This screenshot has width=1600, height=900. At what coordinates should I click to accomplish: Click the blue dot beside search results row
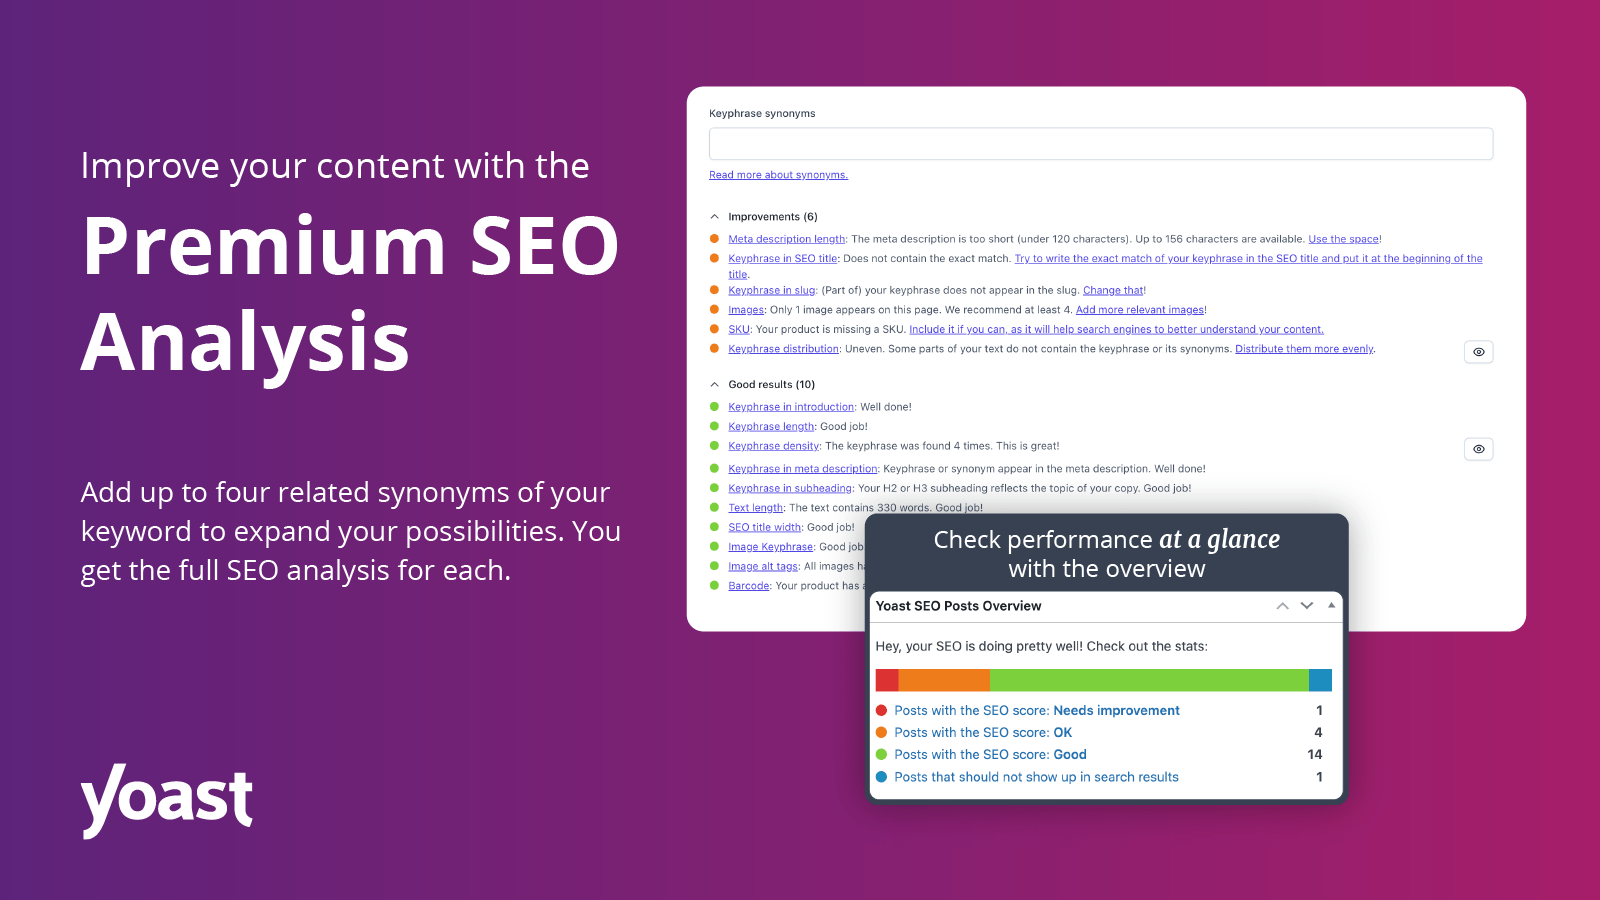click(x=882, y=777)
